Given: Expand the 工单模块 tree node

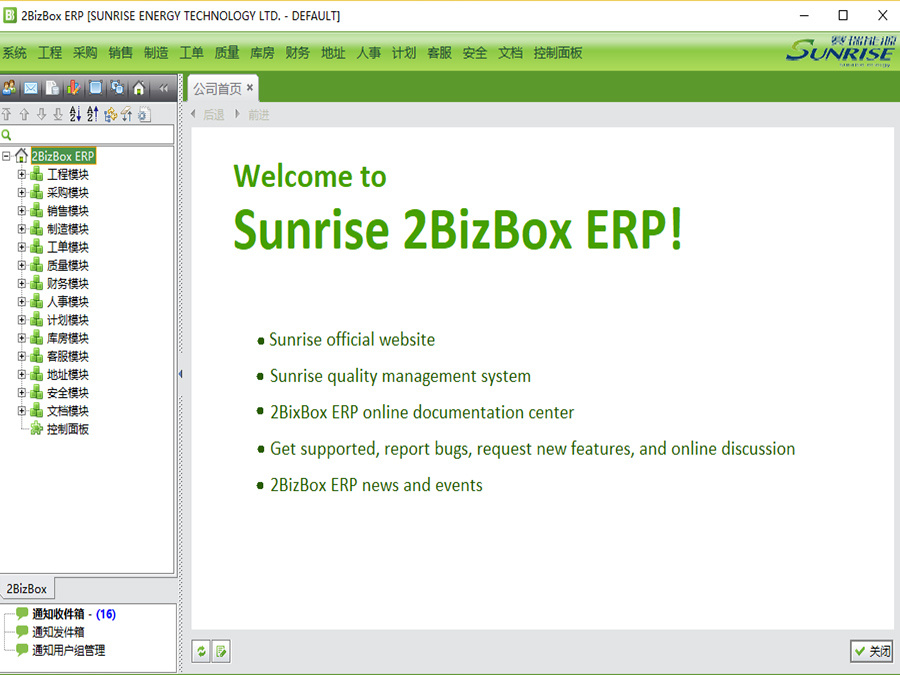Looking at the screenshot, I should click(x=22, y=247).
